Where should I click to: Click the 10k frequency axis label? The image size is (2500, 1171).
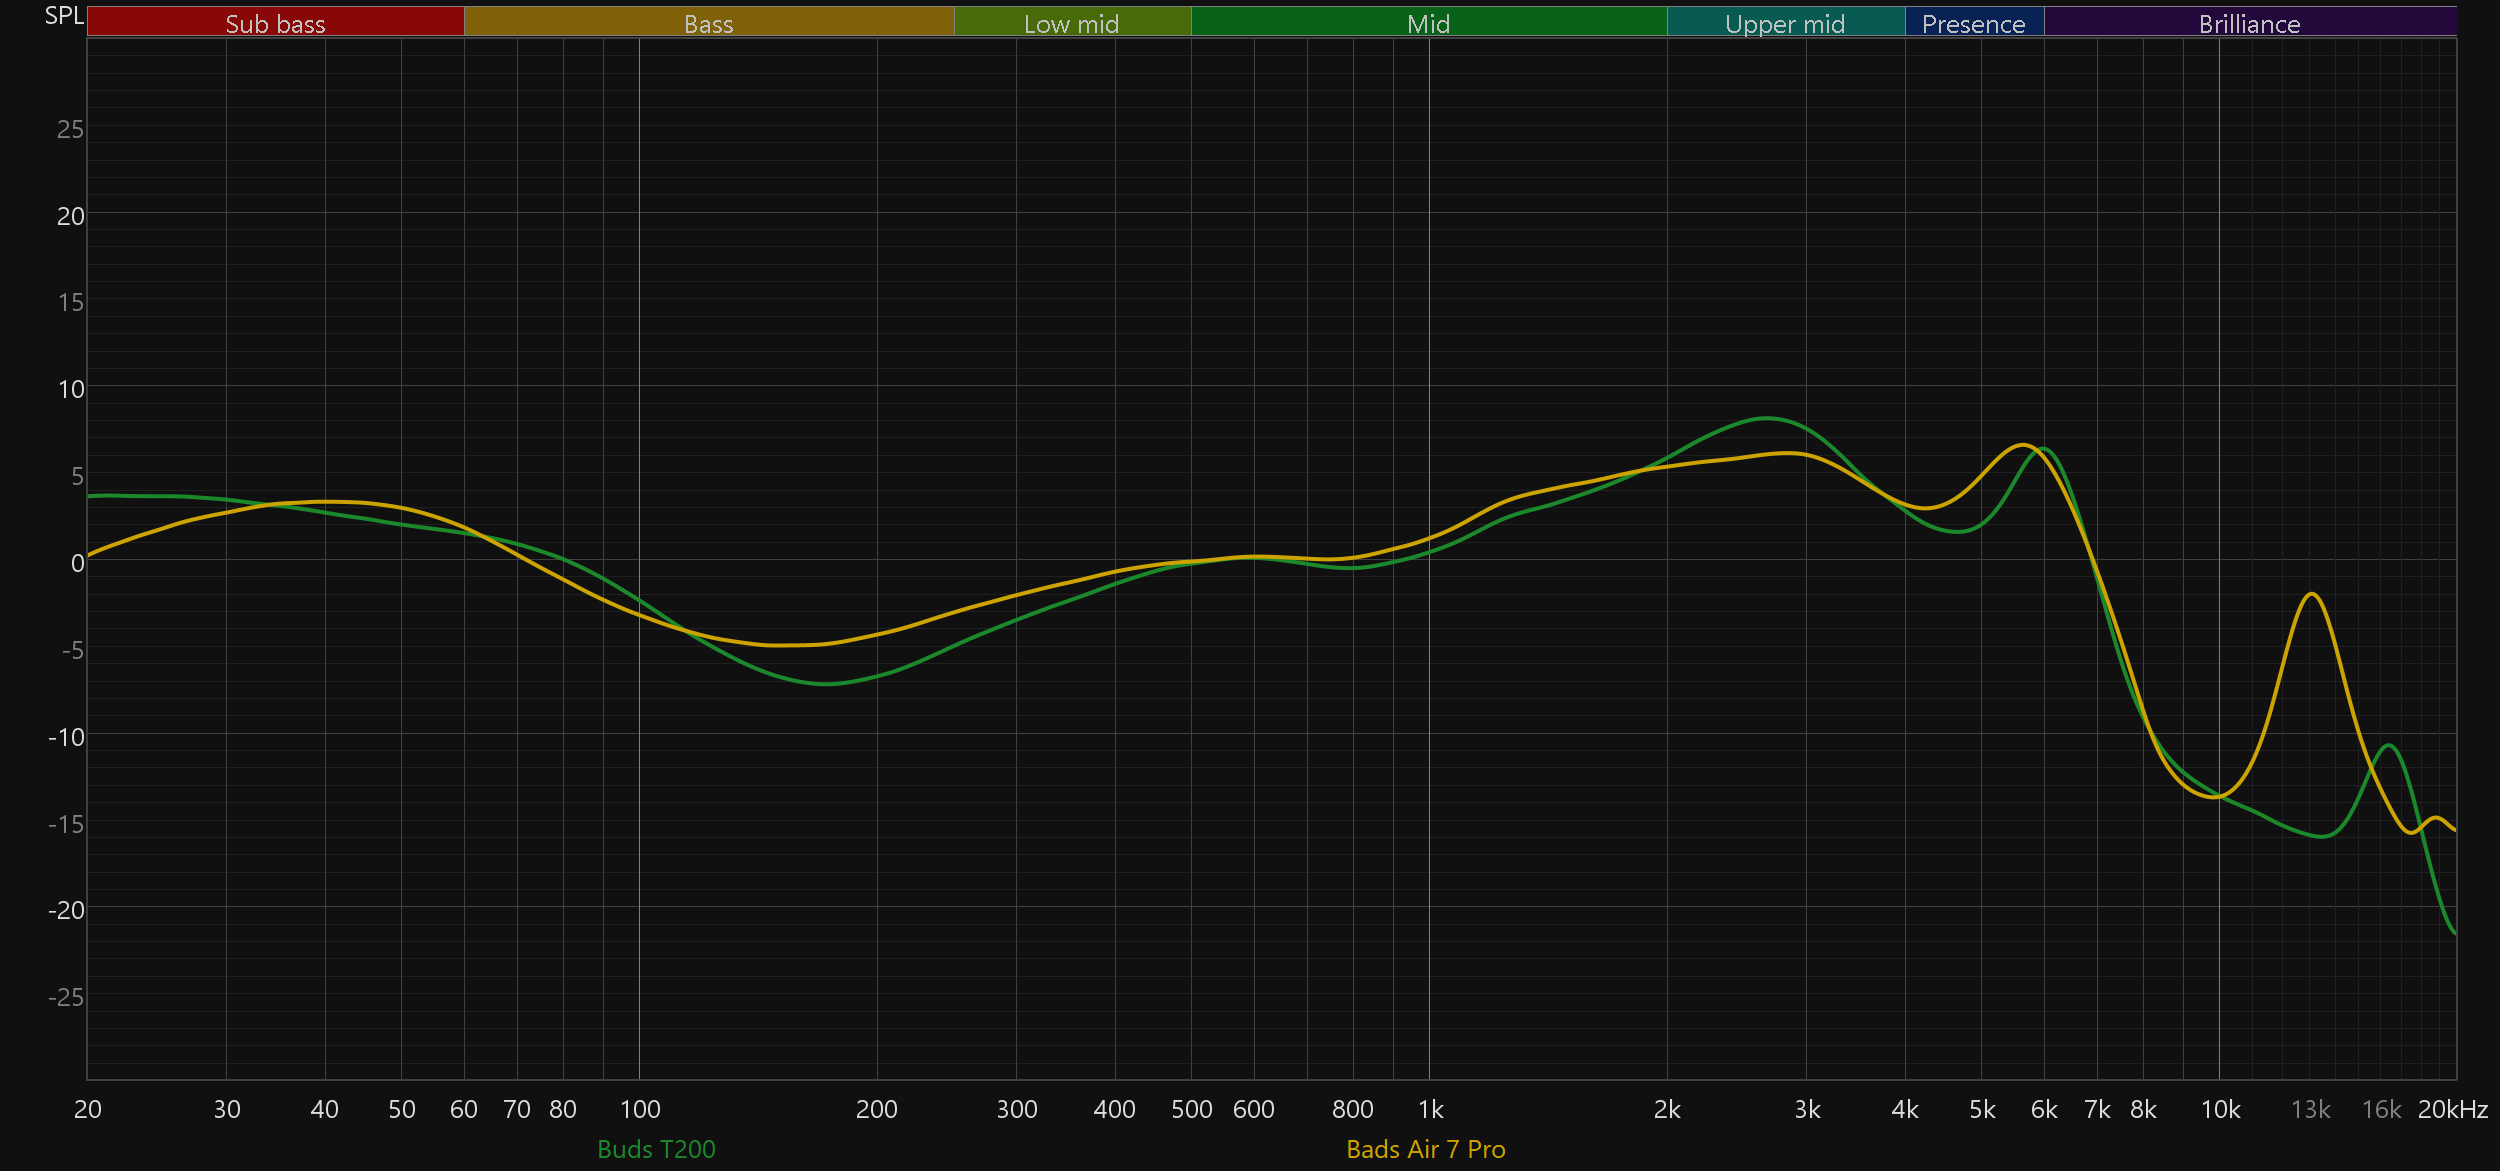click(x=2220, y=1109)
